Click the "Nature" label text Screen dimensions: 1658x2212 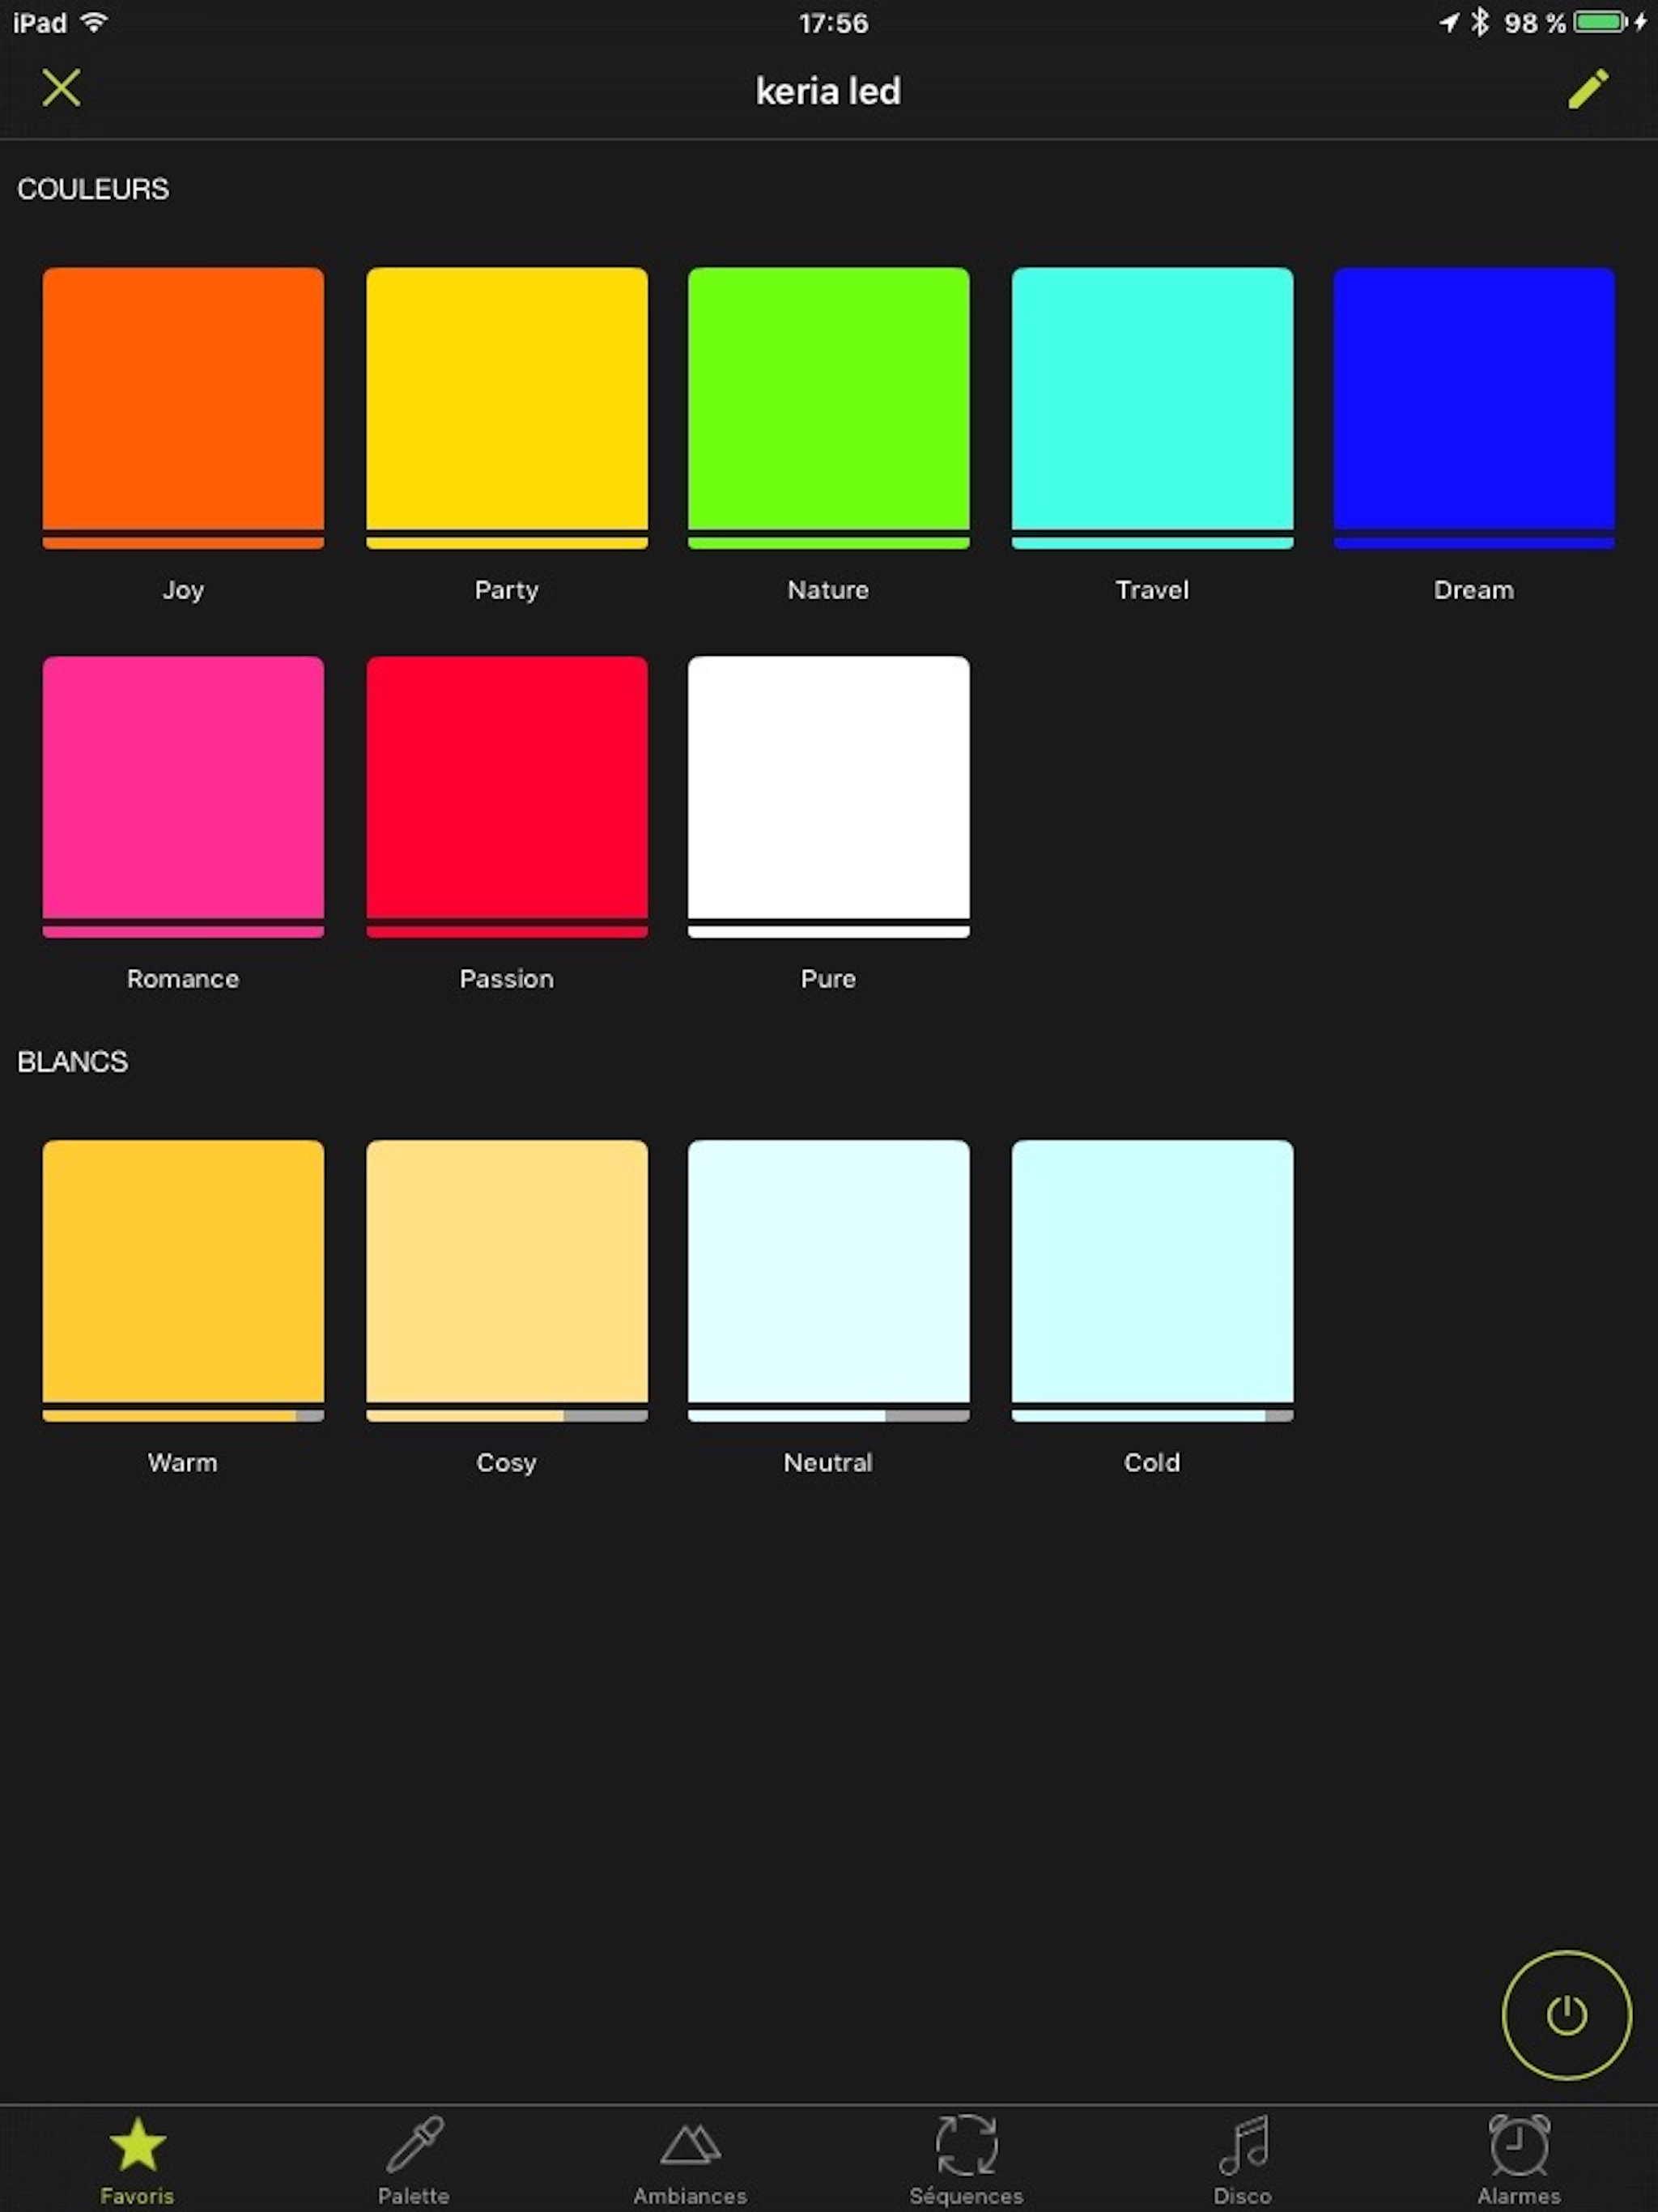(x=828, y=590)
